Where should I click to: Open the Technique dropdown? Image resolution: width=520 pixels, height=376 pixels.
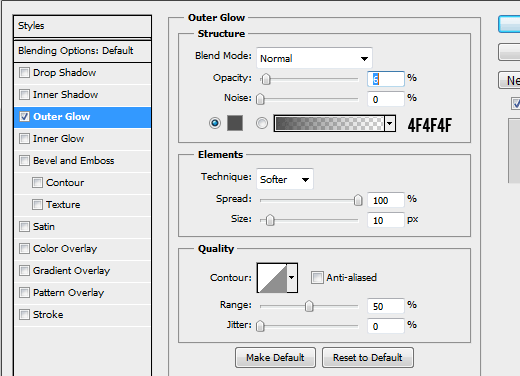point(285,179)
